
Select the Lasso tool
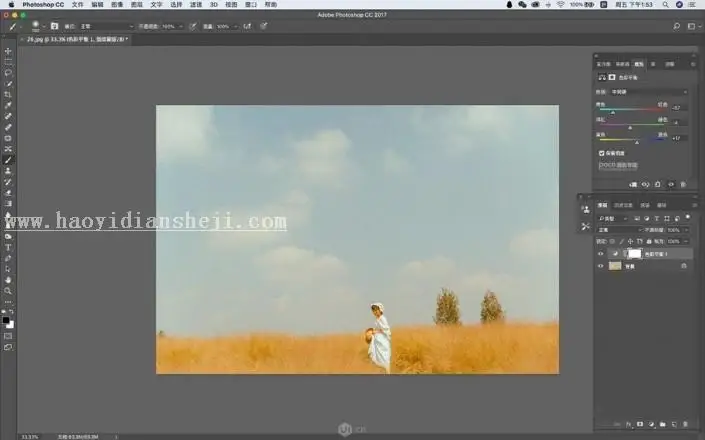[x=8, y=73]
